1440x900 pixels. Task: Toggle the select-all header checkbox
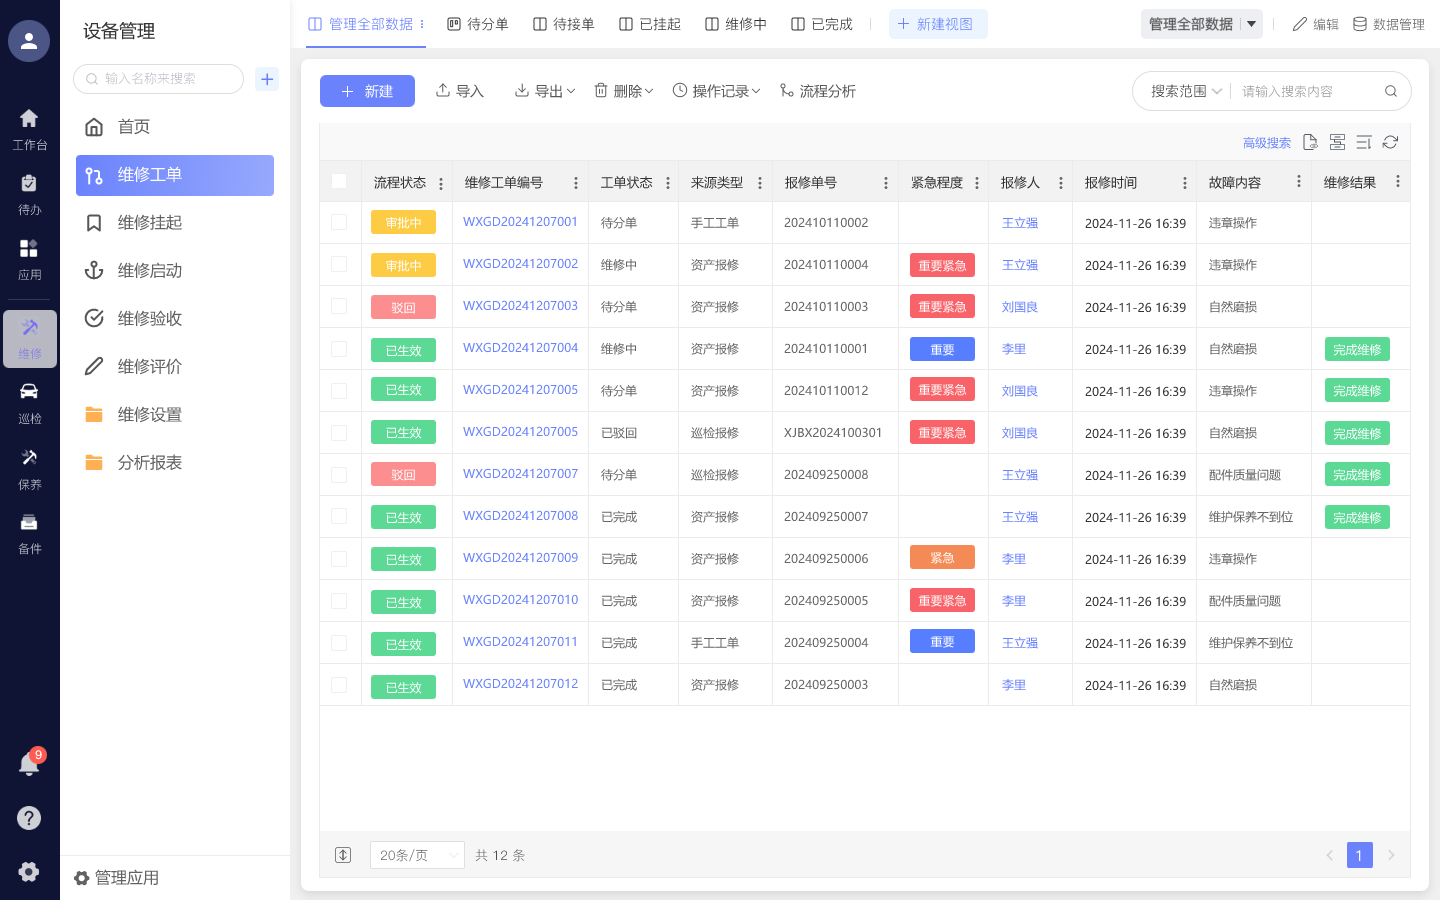tap(339, 181)
